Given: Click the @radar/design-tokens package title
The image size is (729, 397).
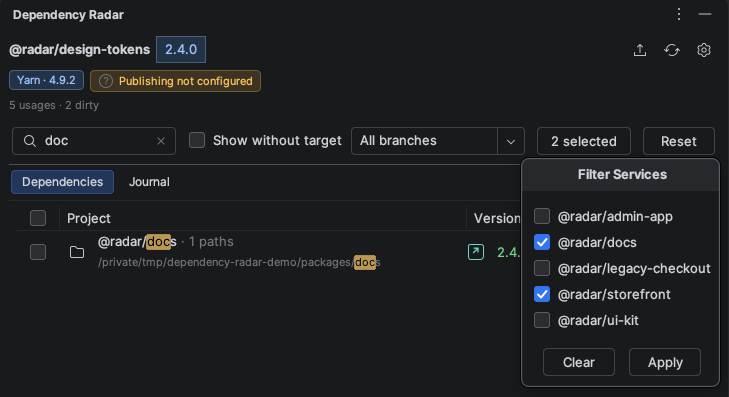Looking at the screenshot, I should (80, 50).
